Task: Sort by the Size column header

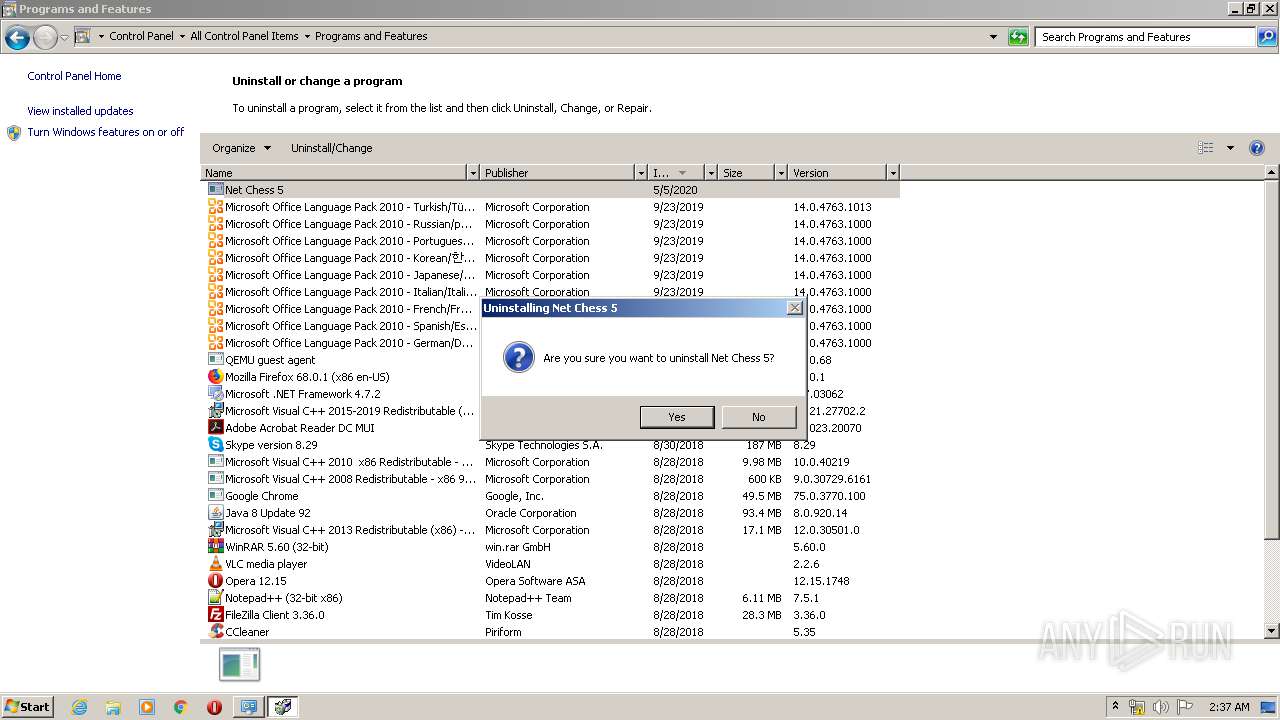Action: pyautogui.click(x=746, y=173)
